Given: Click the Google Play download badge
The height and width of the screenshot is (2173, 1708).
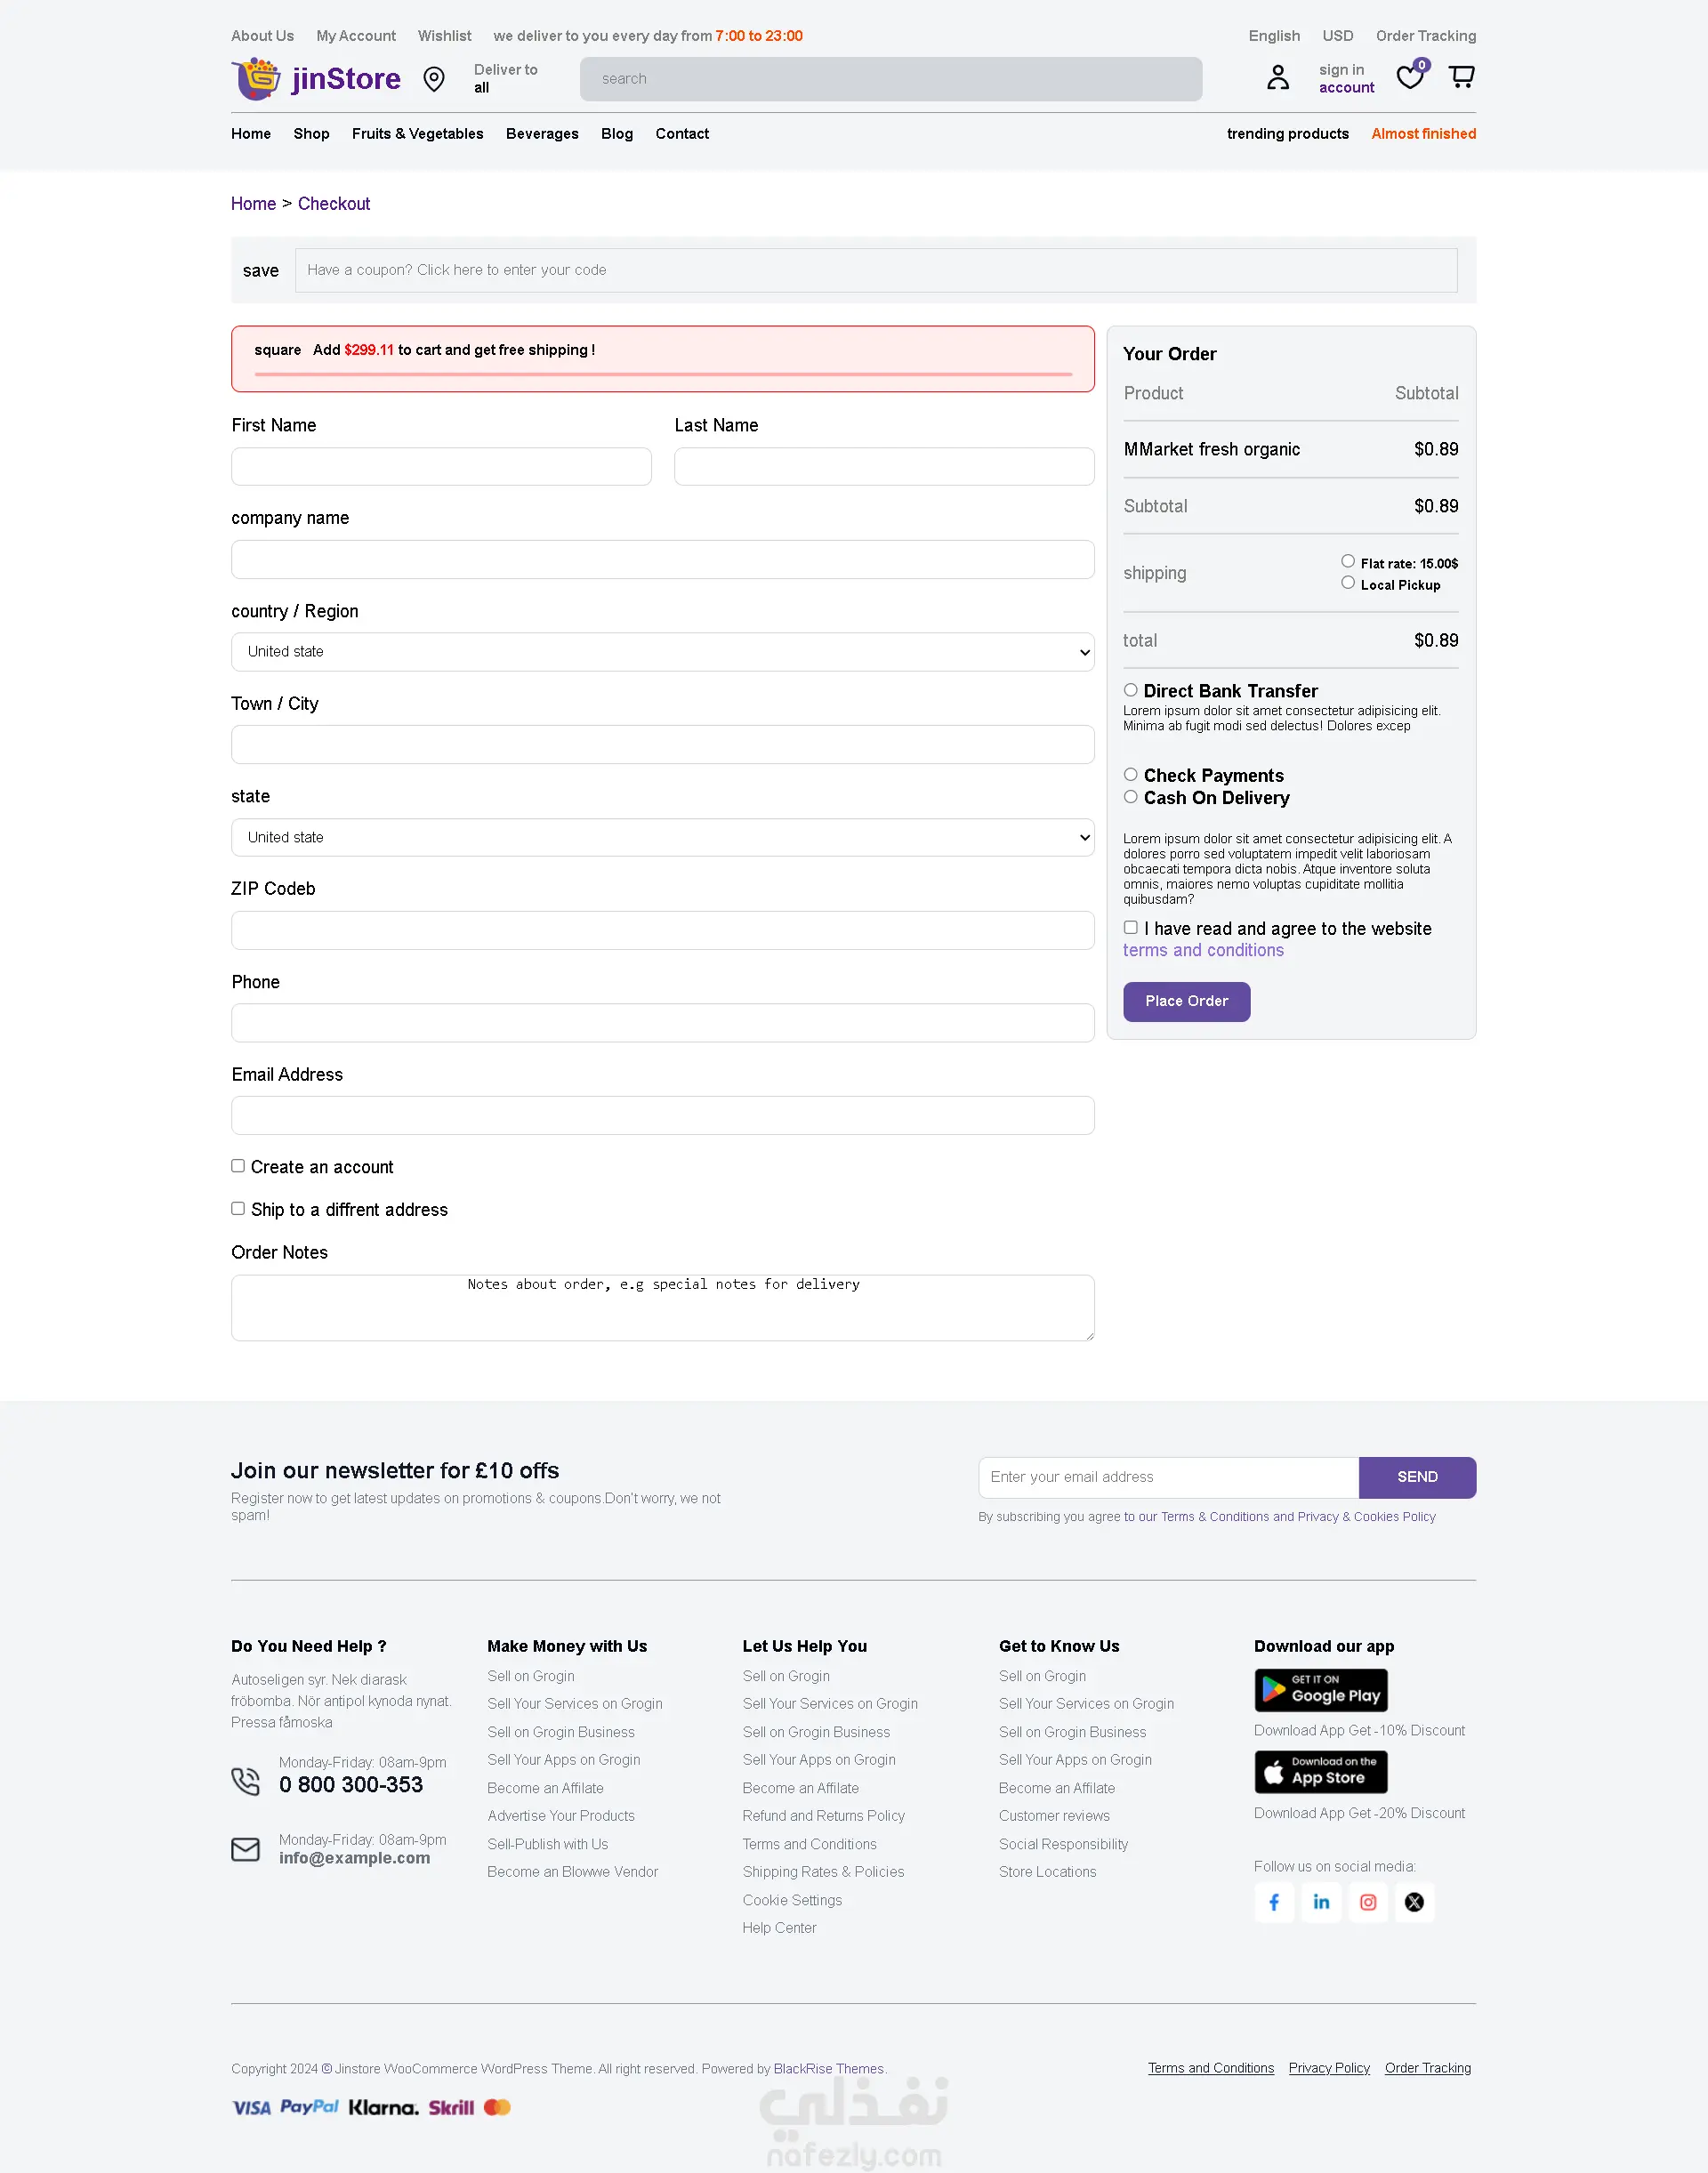Looking at the screenshot, I should [1321, 1690].
